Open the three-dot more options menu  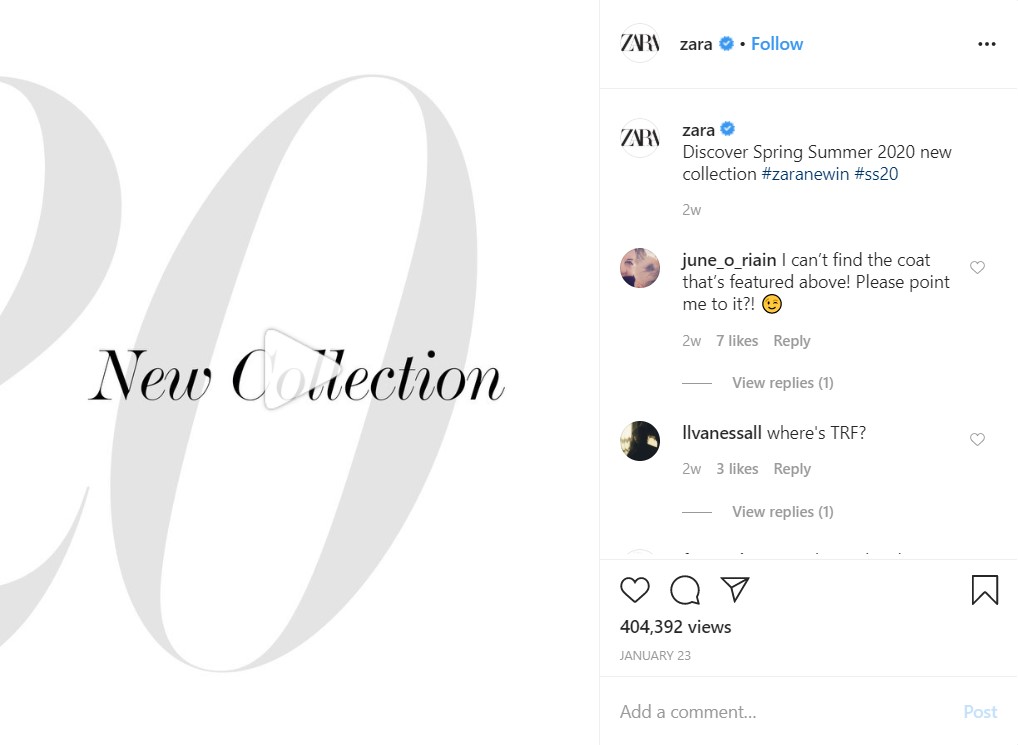click(x=986, y=43)
